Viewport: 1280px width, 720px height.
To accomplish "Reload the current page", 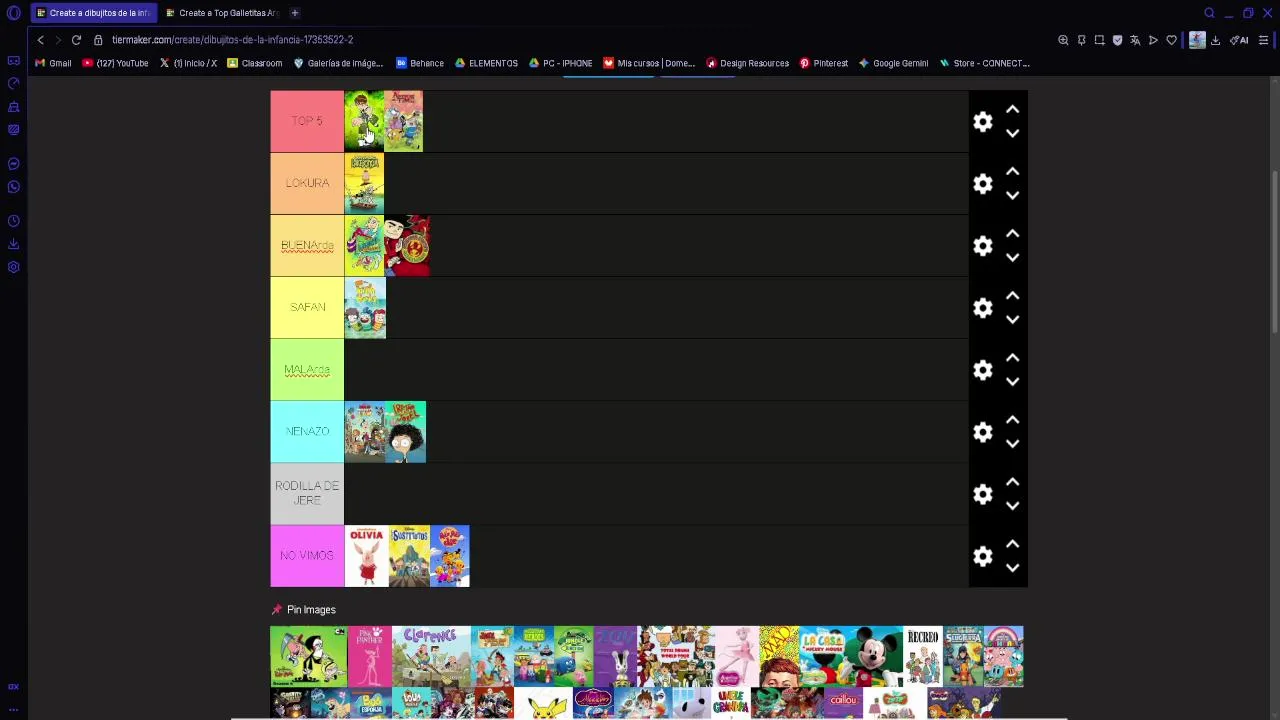I will coord(76,40).
